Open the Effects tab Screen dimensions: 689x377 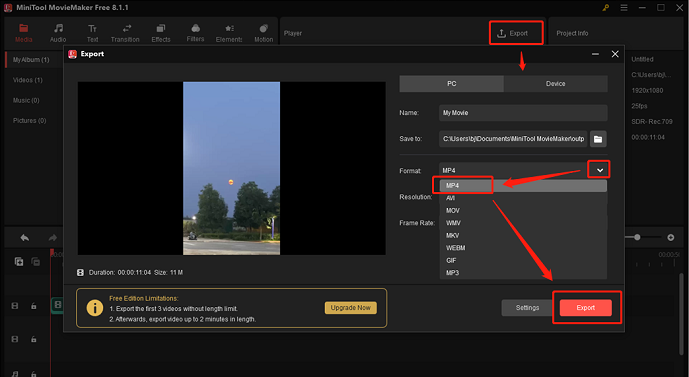[x=161, y=33]
